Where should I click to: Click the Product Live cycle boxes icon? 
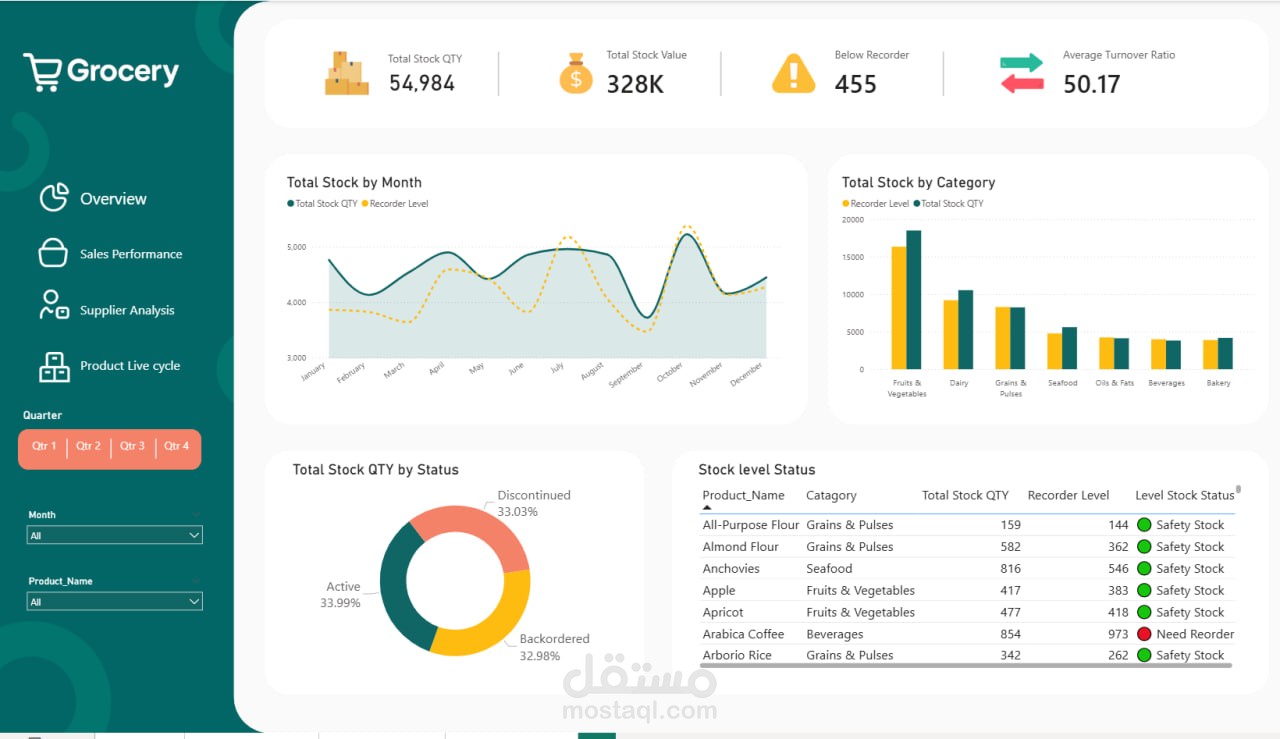pos(54,367)
